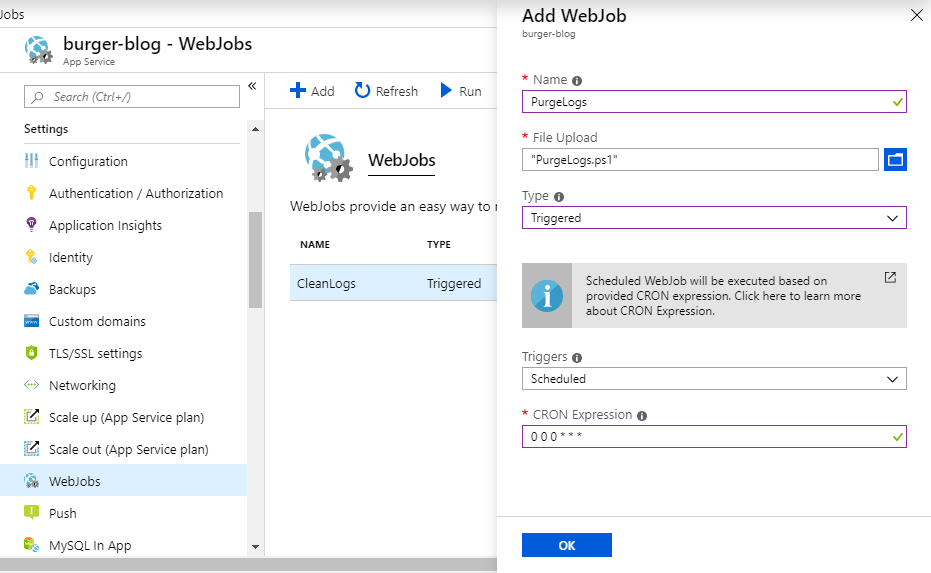
Task: Open the Triggers dropdown set to Scheduled
Action: 714,379
